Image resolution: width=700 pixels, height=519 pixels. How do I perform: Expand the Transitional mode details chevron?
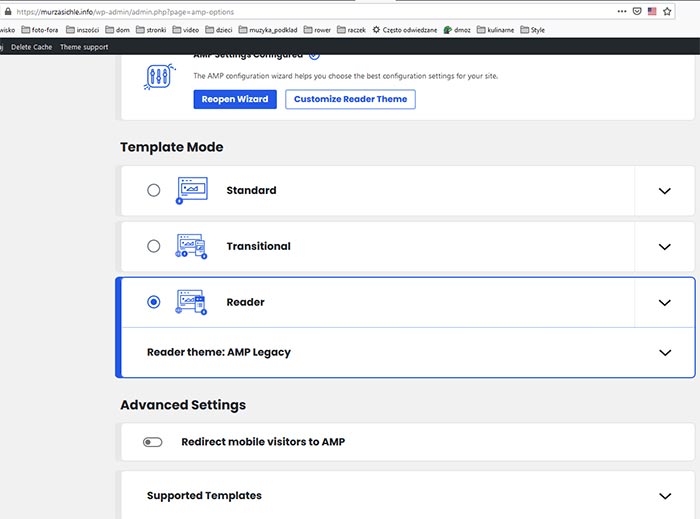665,247
